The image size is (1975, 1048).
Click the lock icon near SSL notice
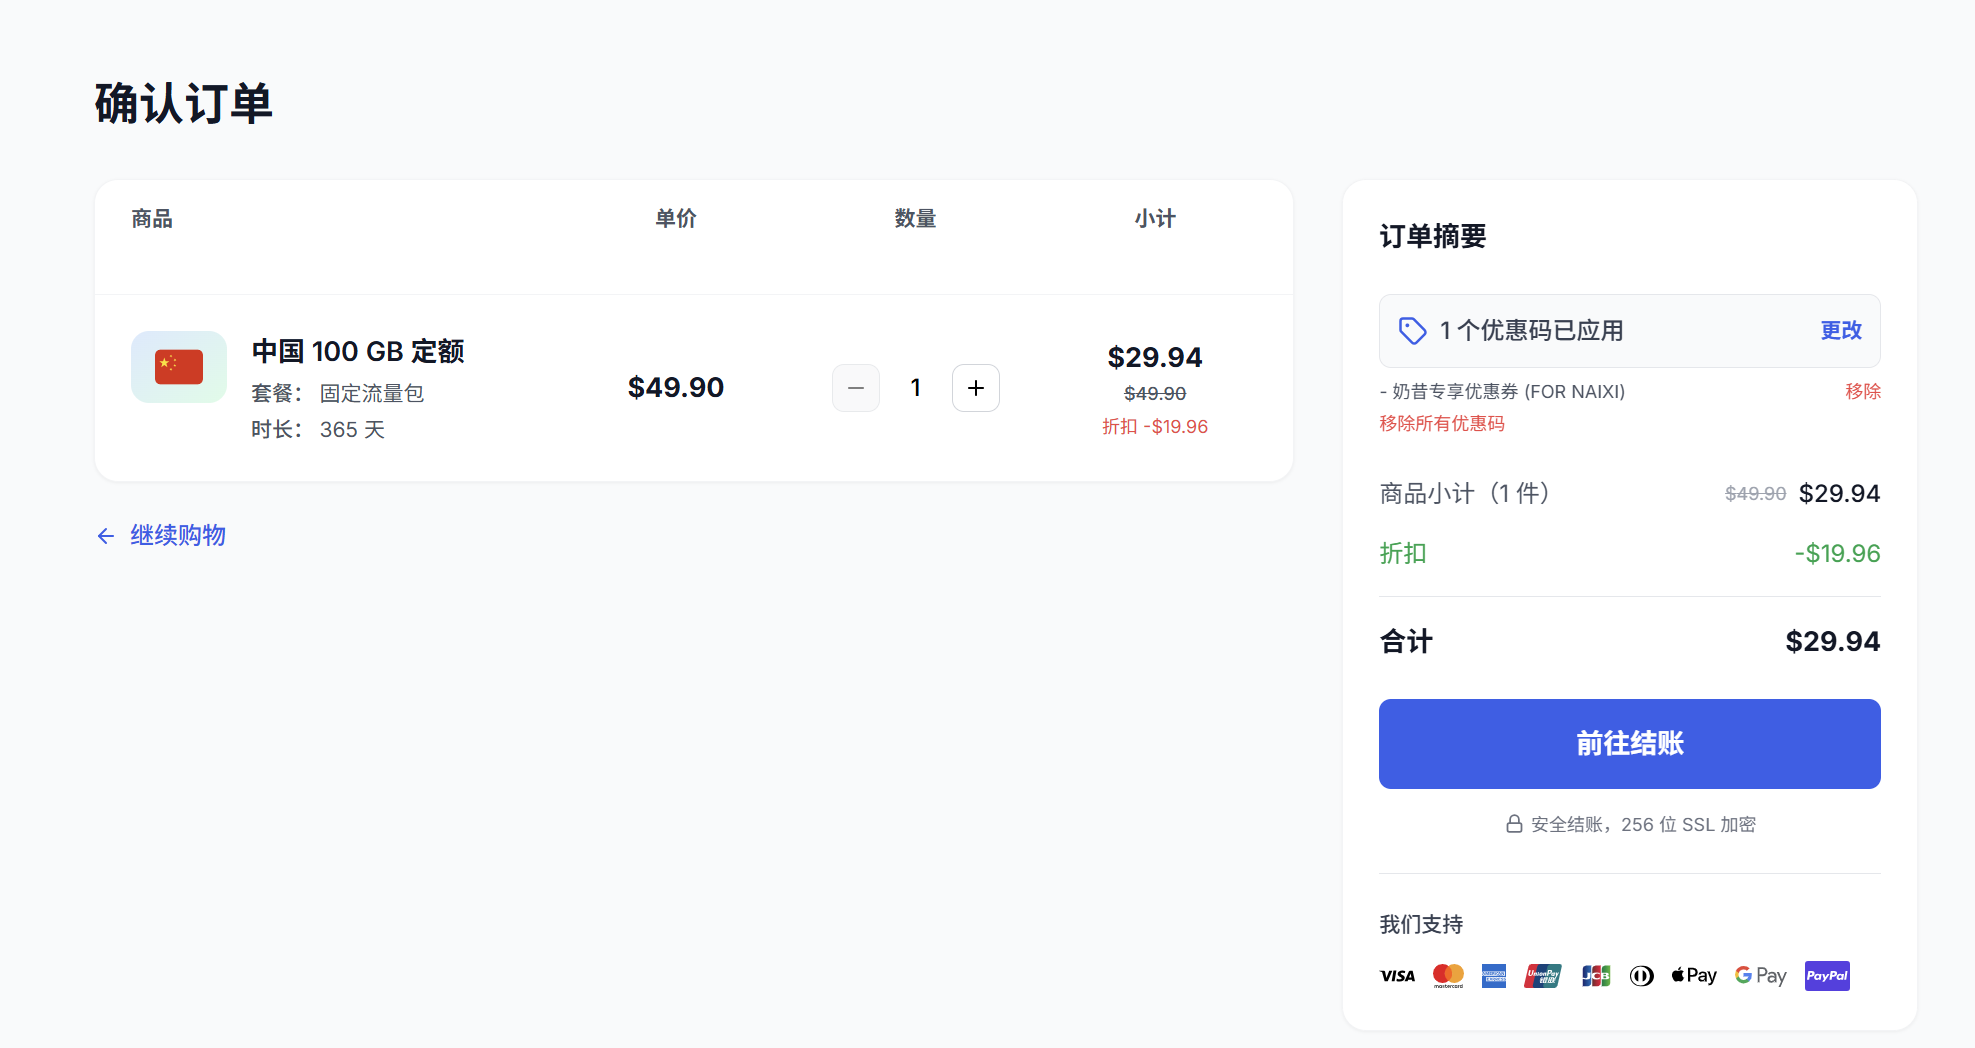[1514, 824]
